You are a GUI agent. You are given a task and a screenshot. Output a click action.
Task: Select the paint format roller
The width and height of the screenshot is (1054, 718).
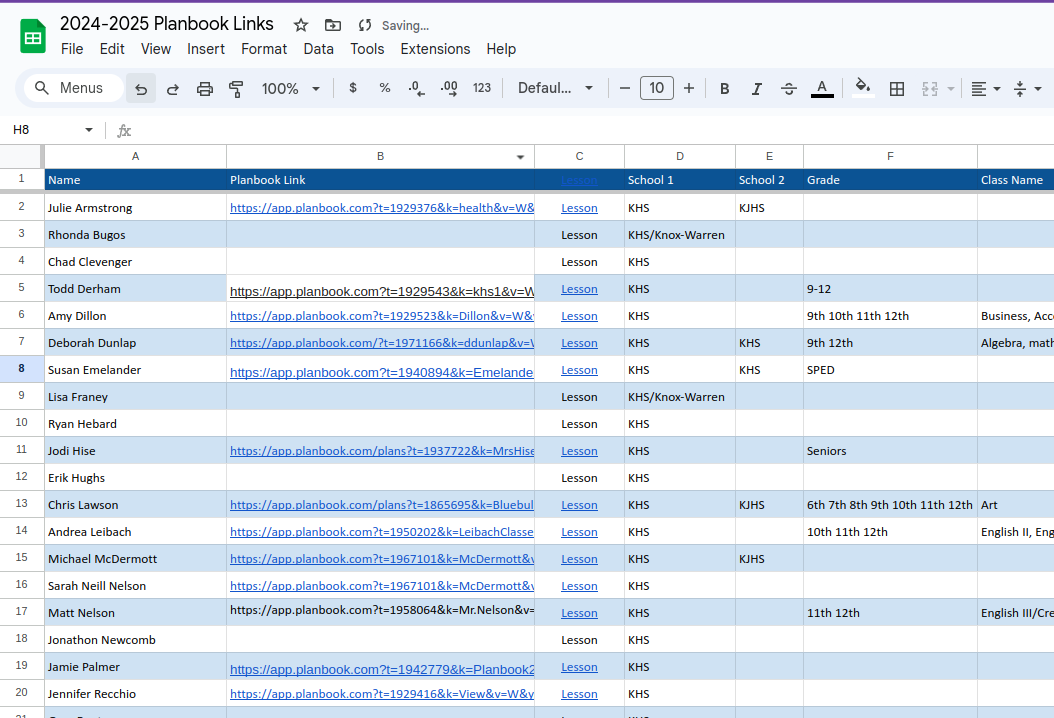(x=237, y=88)
